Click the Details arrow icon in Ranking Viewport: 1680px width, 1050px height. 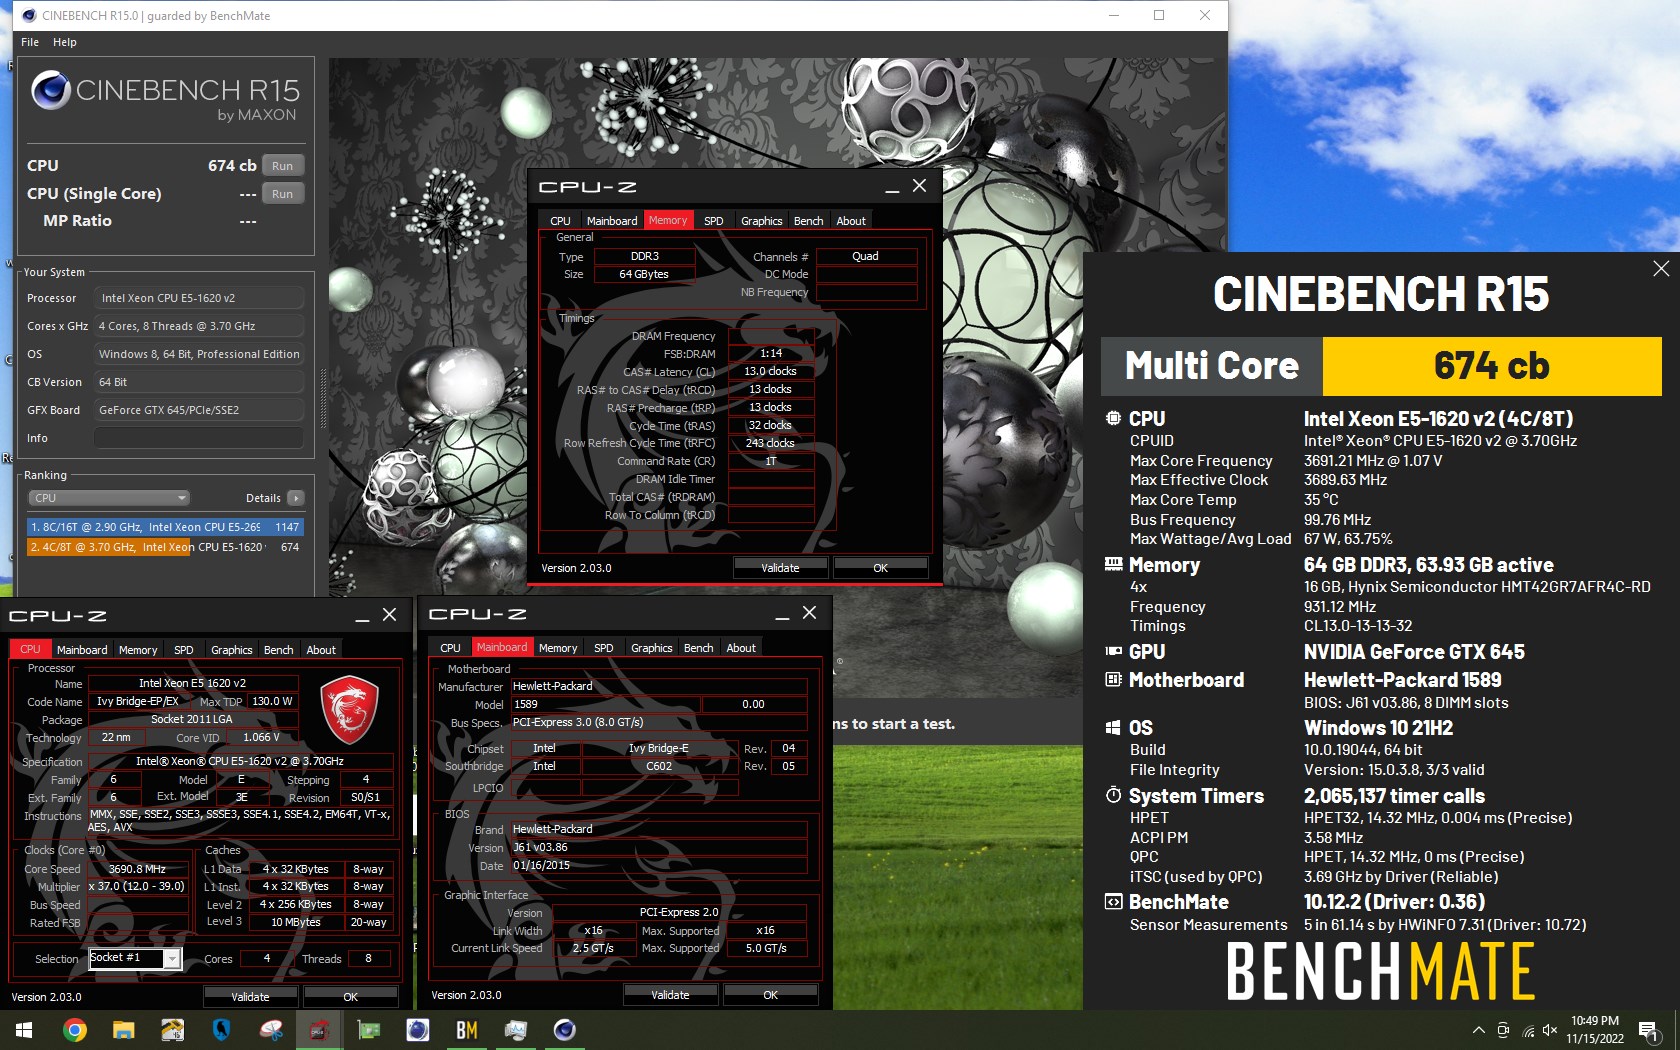pos(296,498)
